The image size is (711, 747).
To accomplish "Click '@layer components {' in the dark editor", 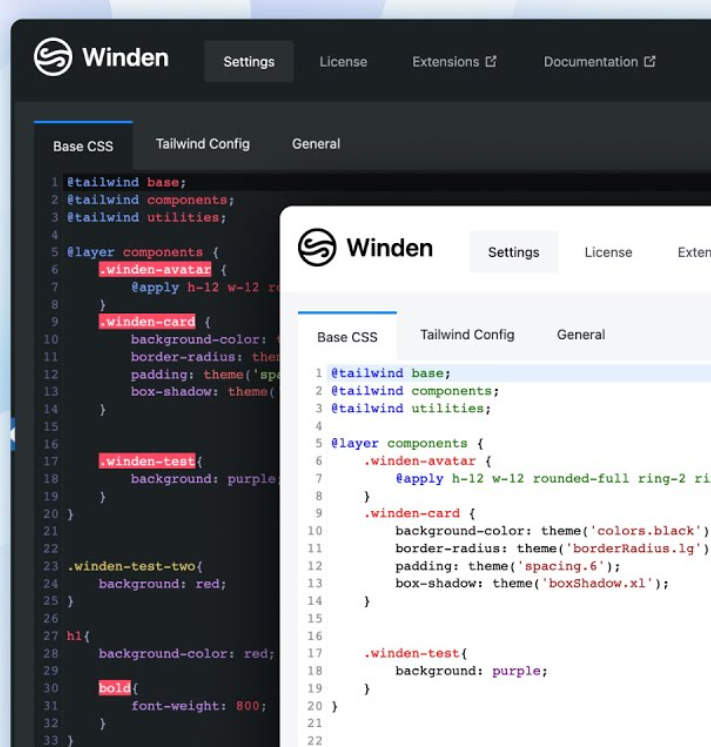I will click(142, 252).
